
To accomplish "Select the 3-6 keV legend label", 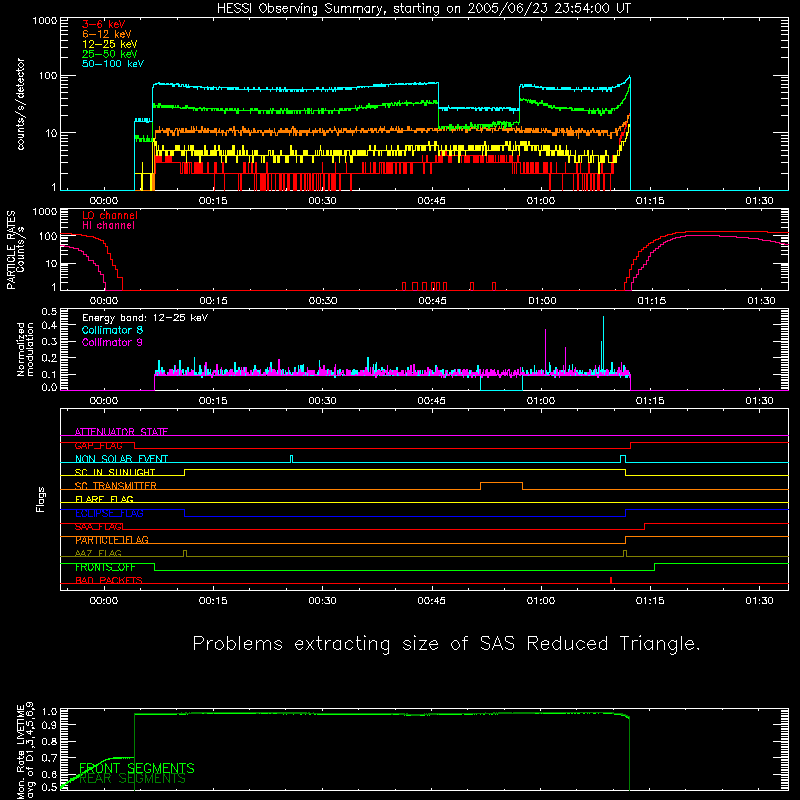I will [104, 24].
